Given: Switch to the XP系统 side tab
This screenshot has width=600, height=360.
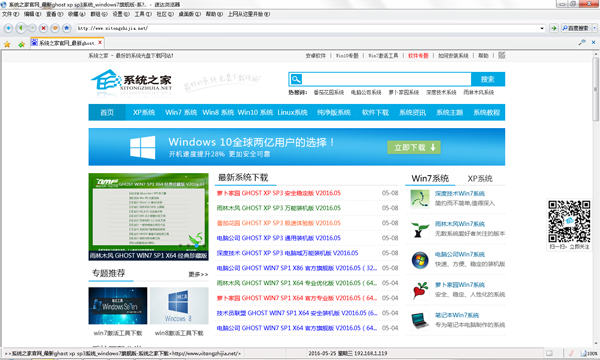Looking at the screenshot, I should click(480, 179).
